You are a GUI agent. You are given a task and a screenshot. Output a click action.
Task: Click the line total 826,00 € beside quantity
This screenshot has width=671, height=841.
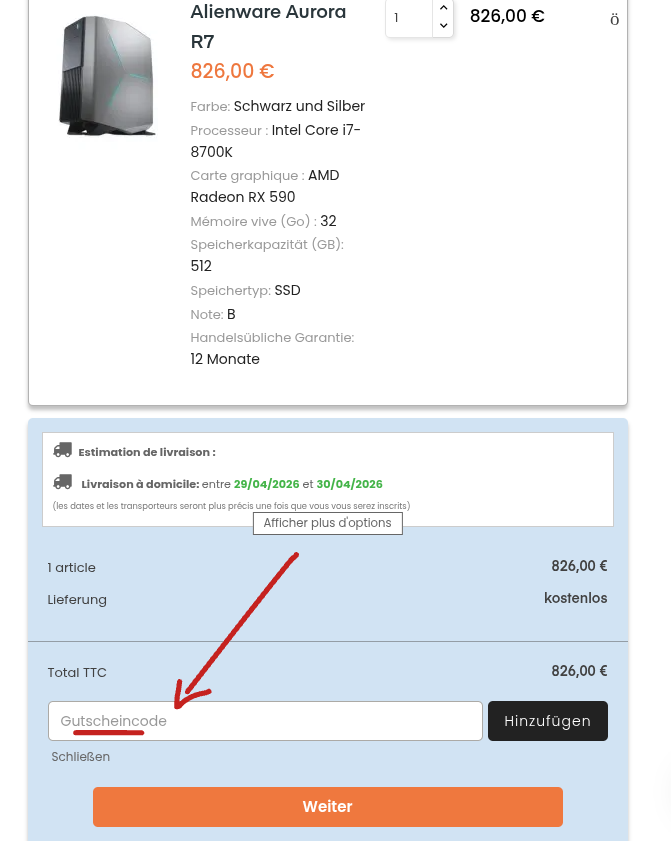point(507,16)
